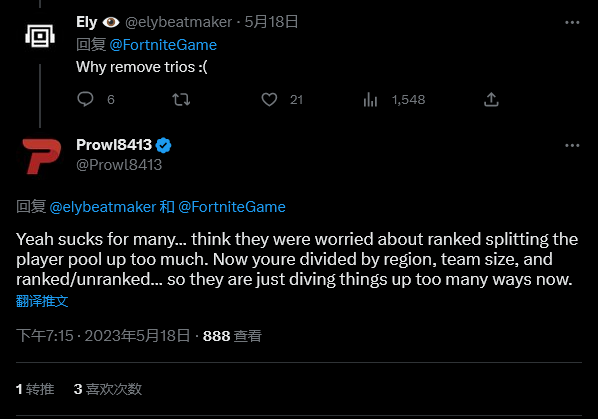The width and height of the screenshot is (598, 419).
Task: Open @FortniteGame mention under Ely's name
Action: point(163,45)
